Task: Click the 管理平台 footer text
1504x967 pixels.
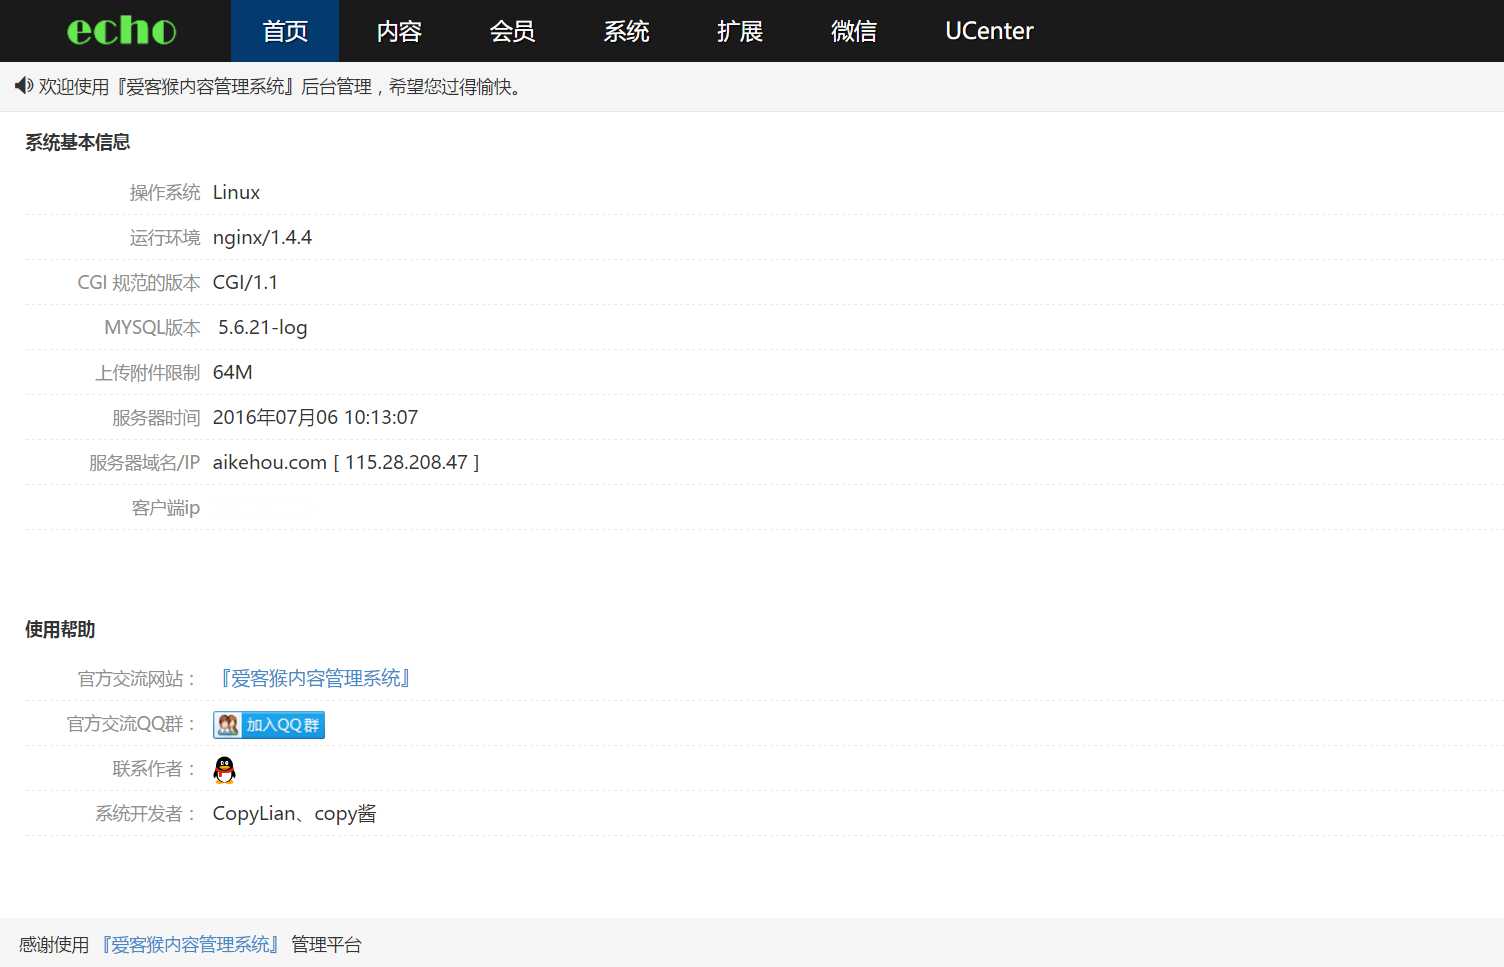Action: tap(326, 945)
